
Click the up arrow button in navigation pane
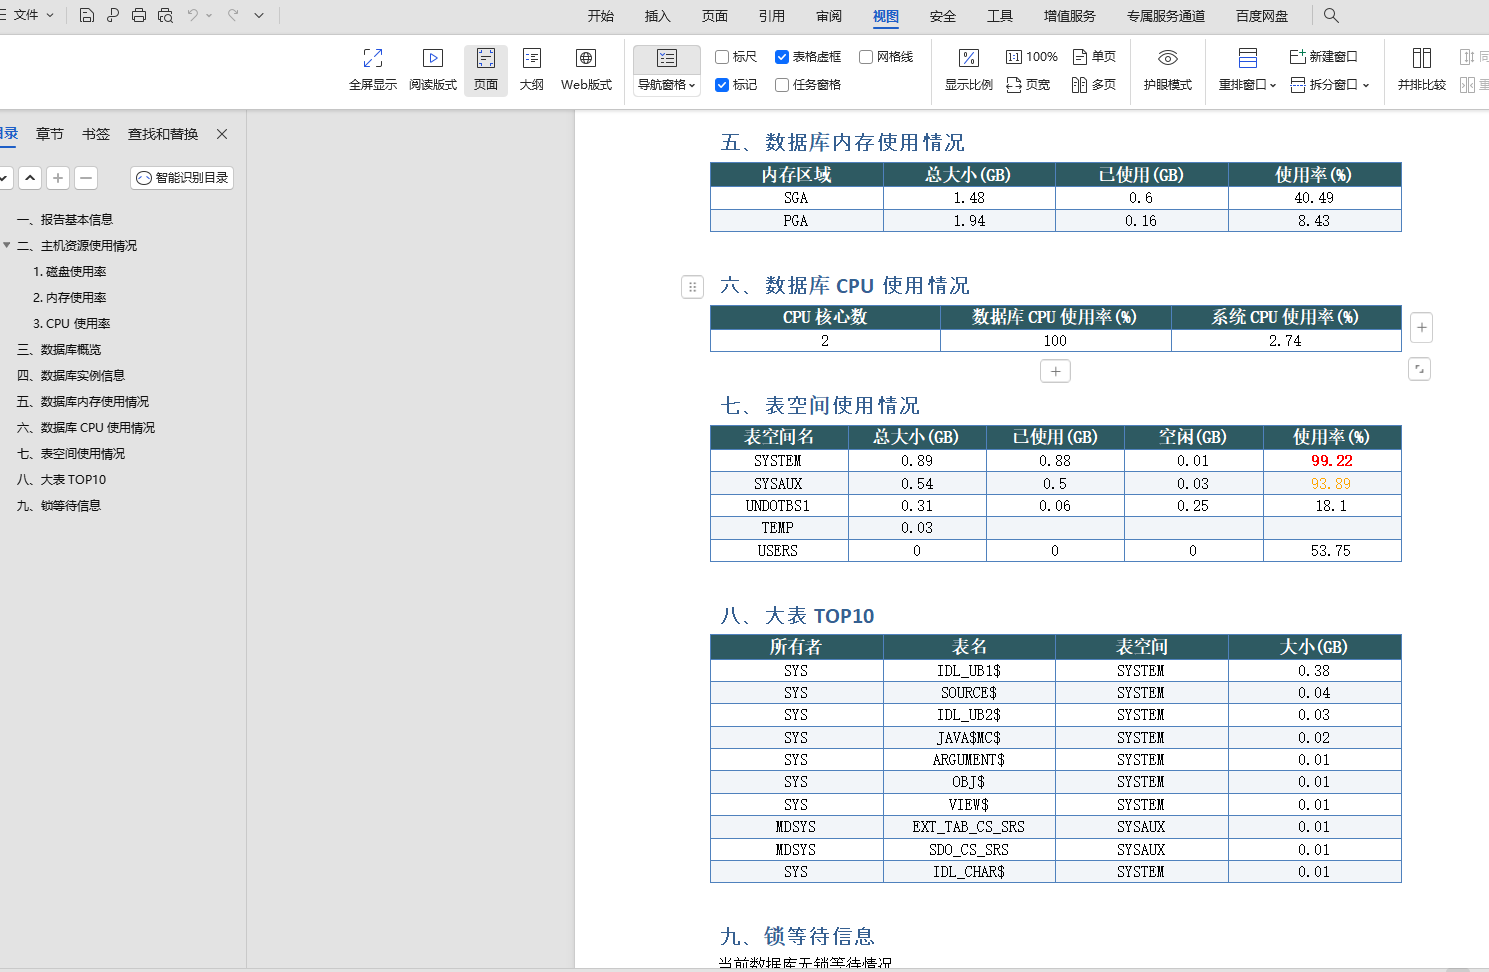click(30, 178)
